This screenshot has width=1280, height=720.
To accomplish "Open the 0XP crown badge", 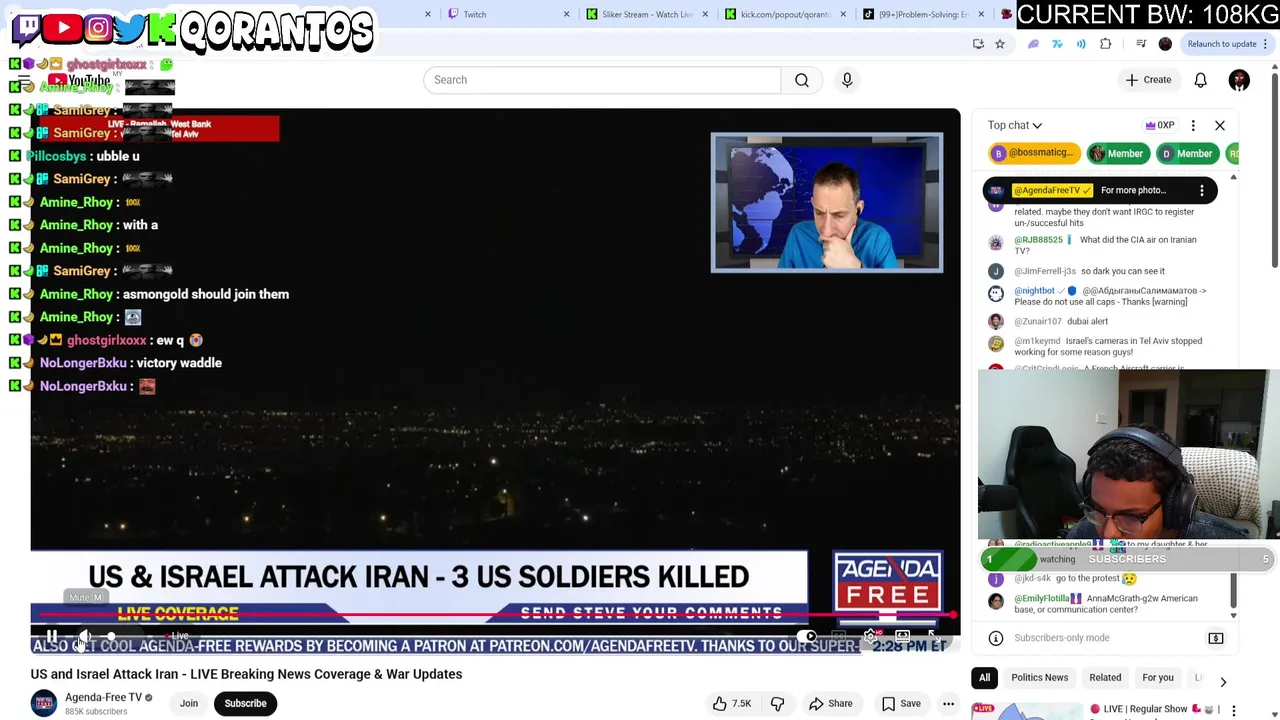I will (x=1159, y=125).
